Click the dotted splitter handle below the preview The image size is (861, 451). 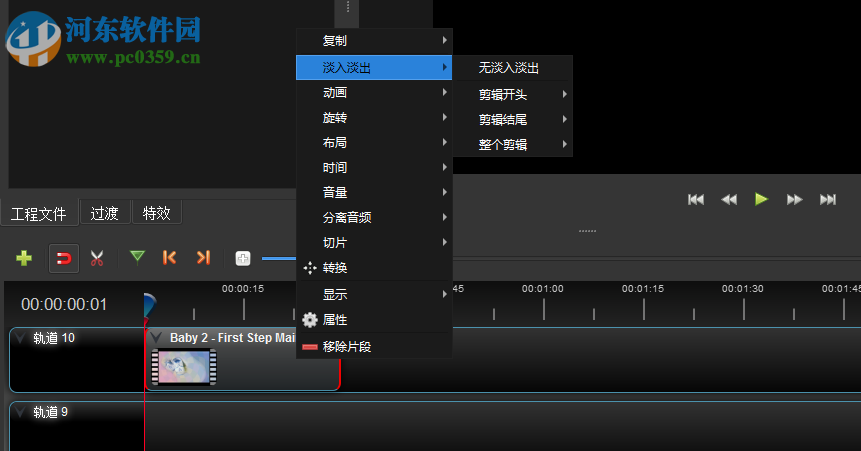click(588, 231)
